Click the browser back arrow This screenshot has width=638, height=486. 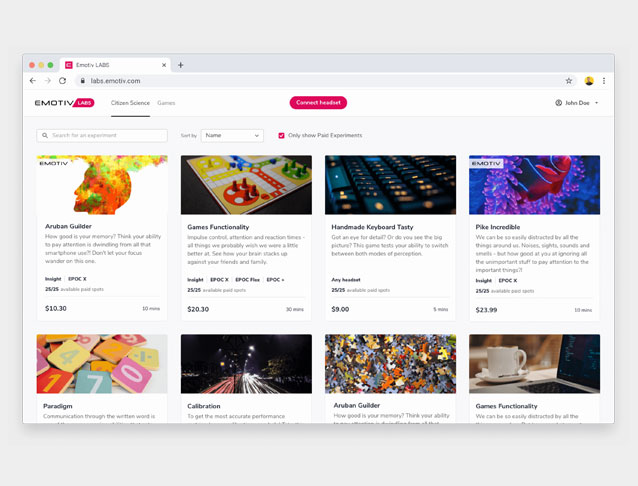33,81
